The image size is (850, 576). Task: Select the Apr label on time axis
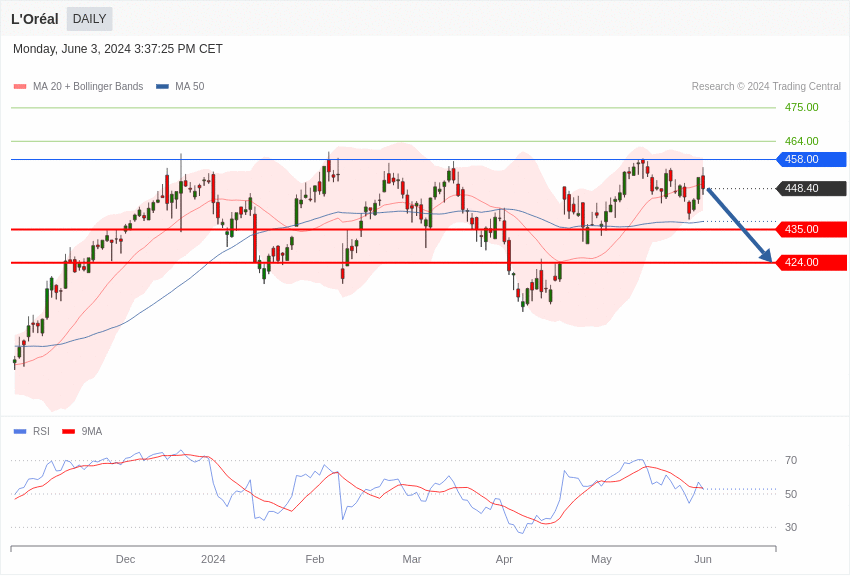(x=504, y=559)
